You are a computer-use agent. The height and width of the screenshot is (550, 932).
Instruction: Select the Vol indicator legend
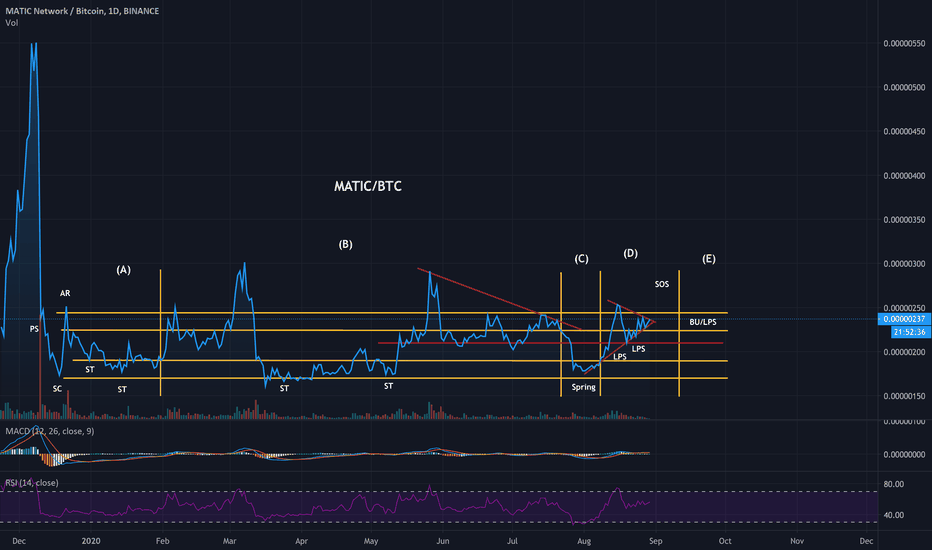[11, 23]
